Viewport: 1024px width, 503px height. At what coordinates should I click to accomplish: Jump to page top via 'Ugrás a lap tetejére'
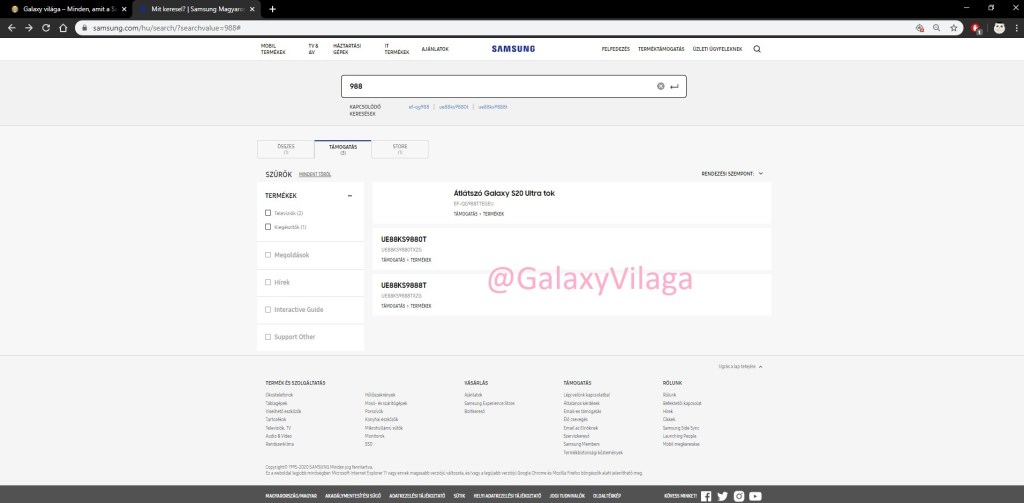pyautogui.click(x=739, y=367)
